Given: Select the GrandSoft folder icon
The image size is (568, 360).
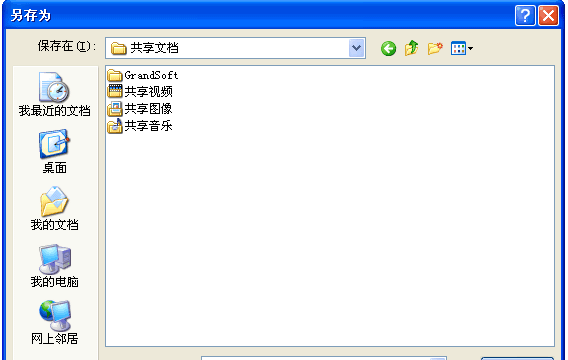Looking at the screenshot, I should (115, 75).
